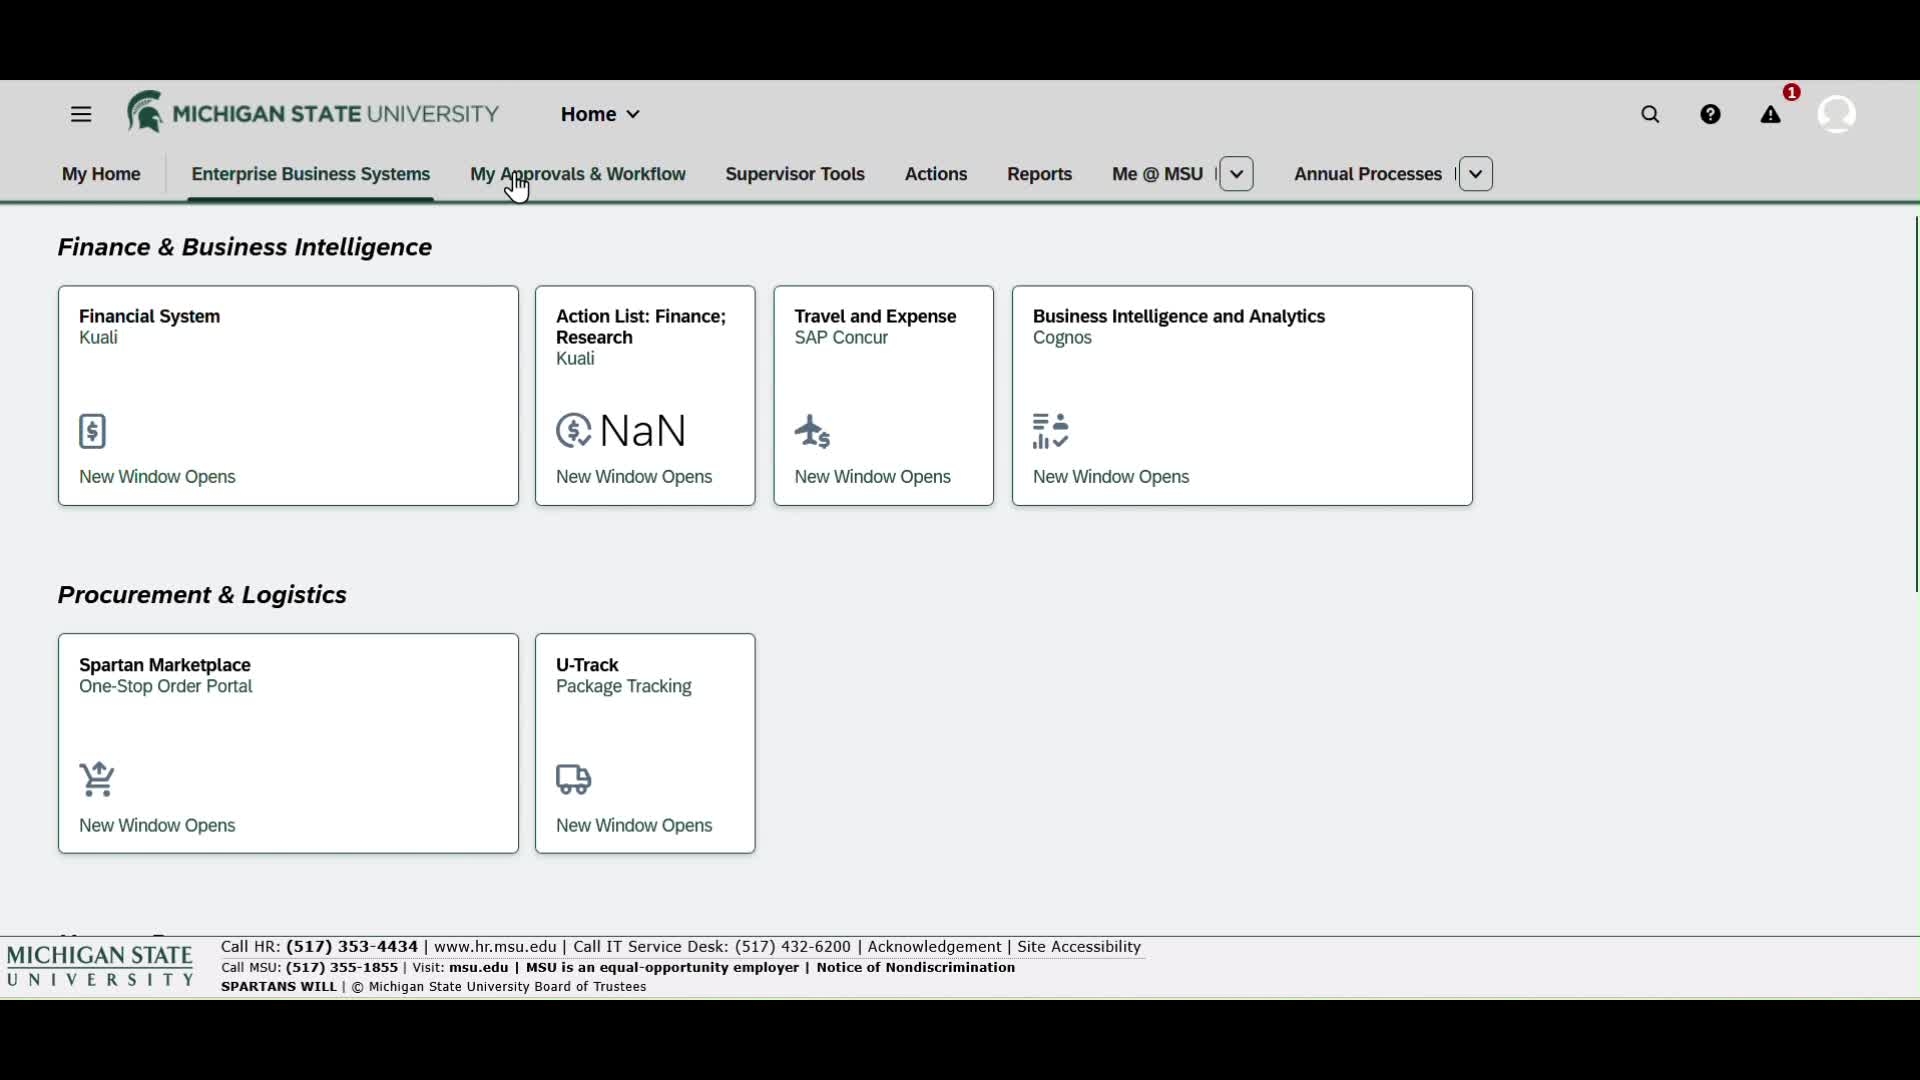Click New Window Opens under Financial System
Image resolution: width=1920 pixels, height=1080 pixels.
coord(158,478)
